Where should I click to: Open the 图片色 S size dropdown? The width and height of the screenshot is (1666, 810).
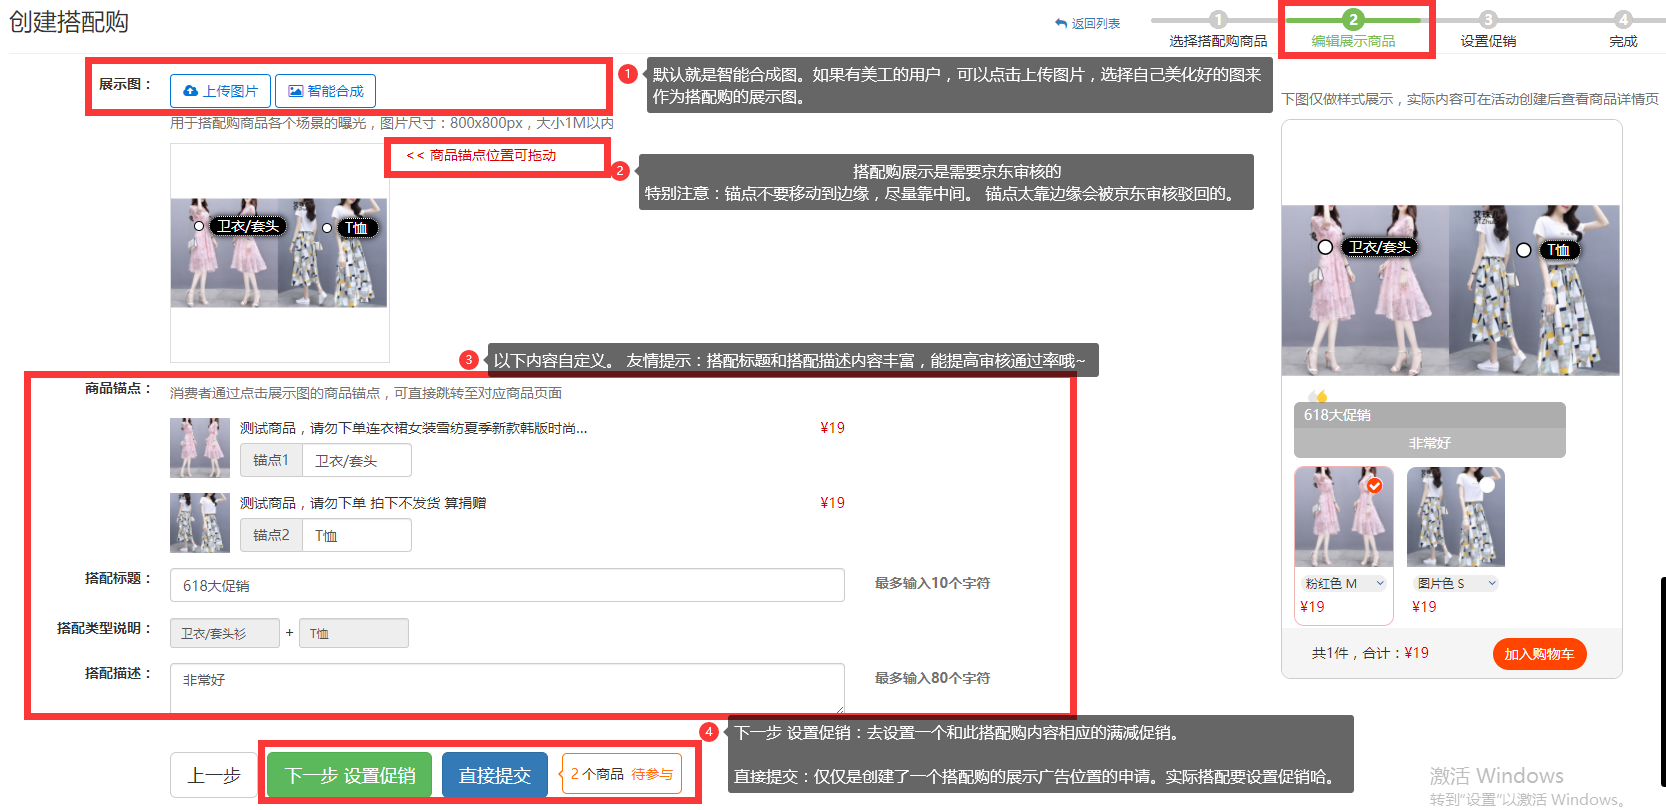[x=1456, y=583]
